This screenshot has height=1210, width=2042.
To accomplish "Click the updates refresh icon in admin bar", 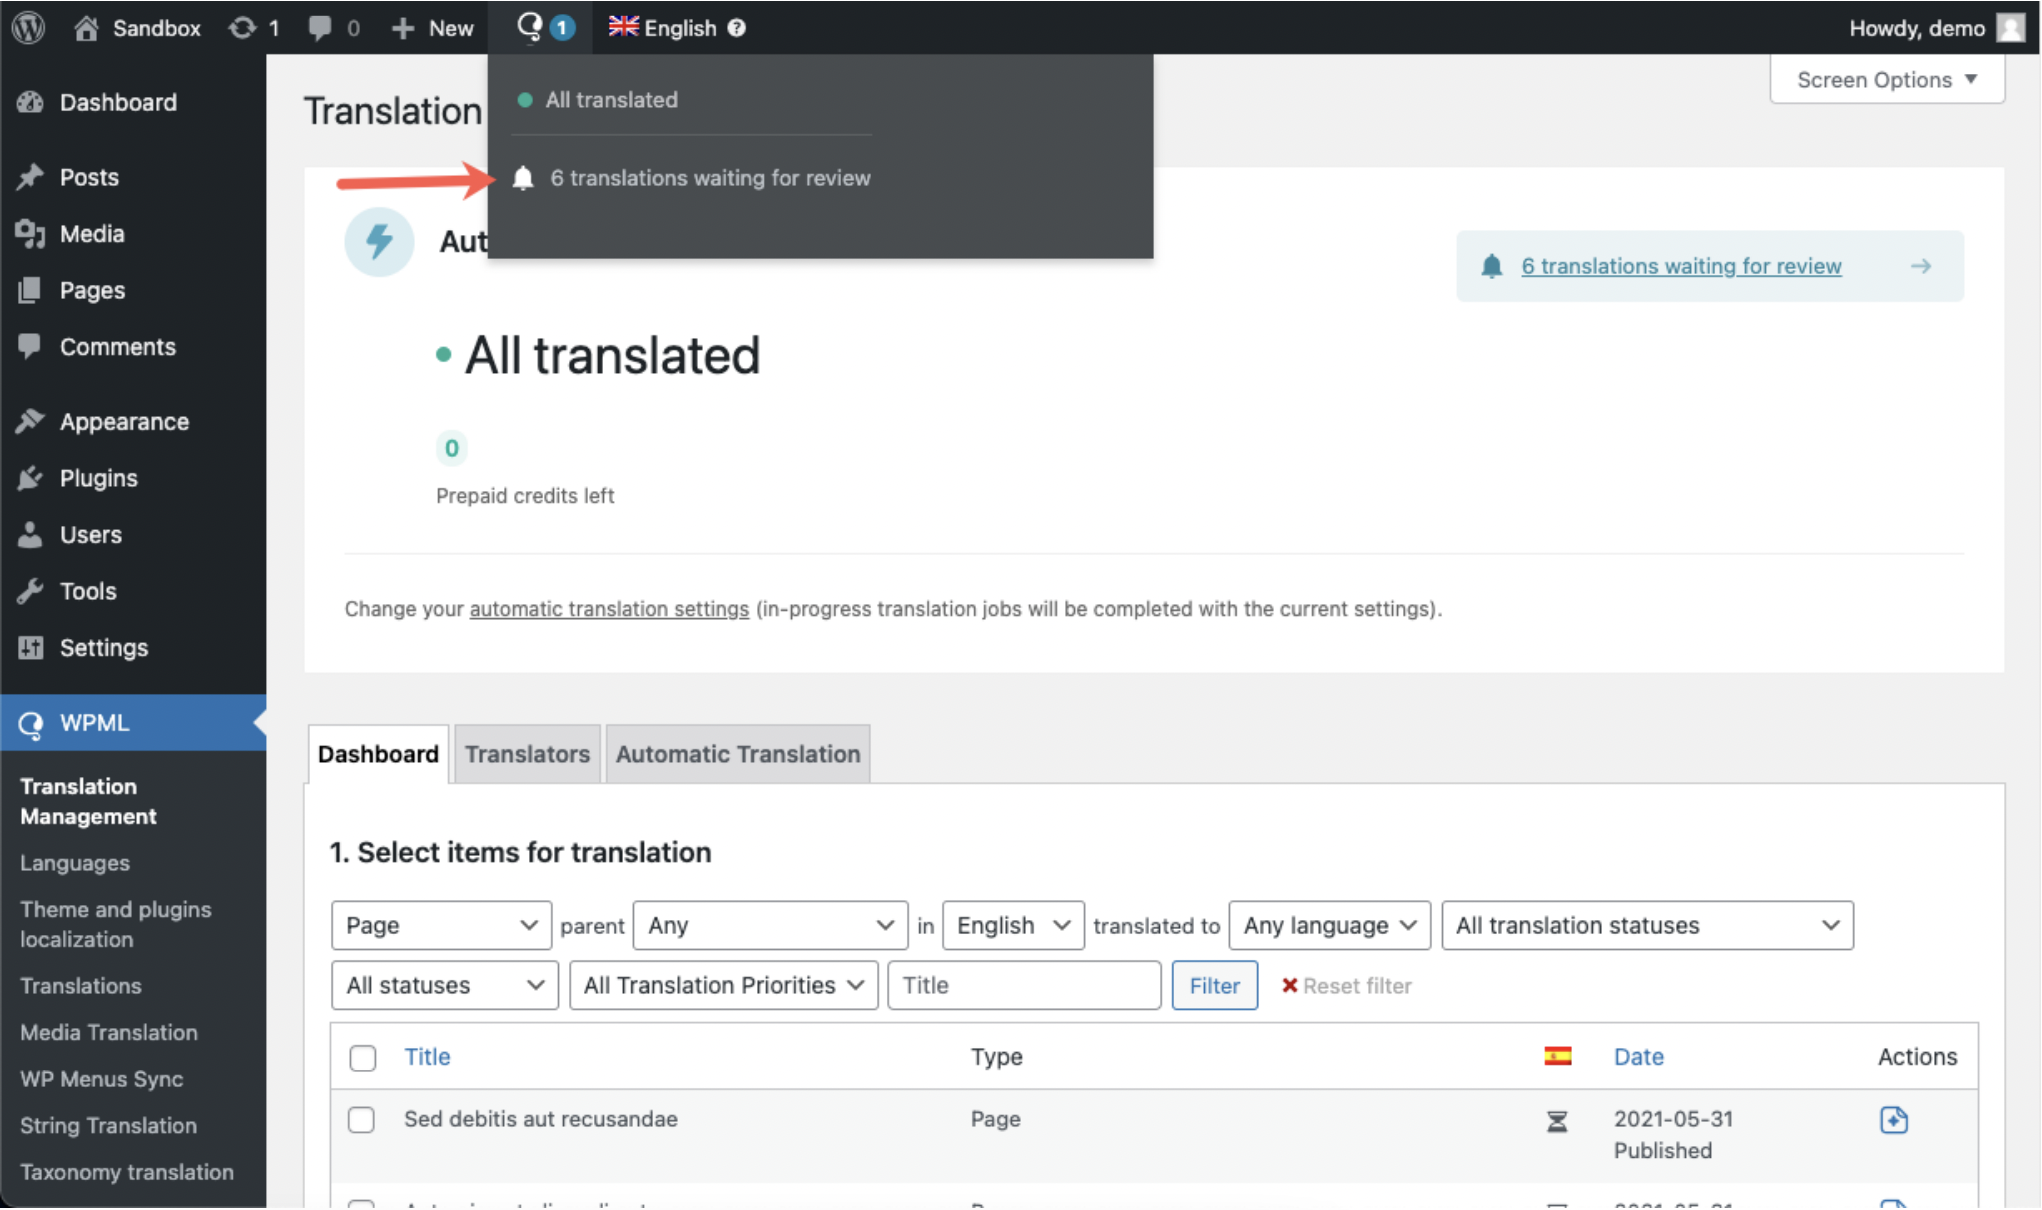I will click(242, 27).
